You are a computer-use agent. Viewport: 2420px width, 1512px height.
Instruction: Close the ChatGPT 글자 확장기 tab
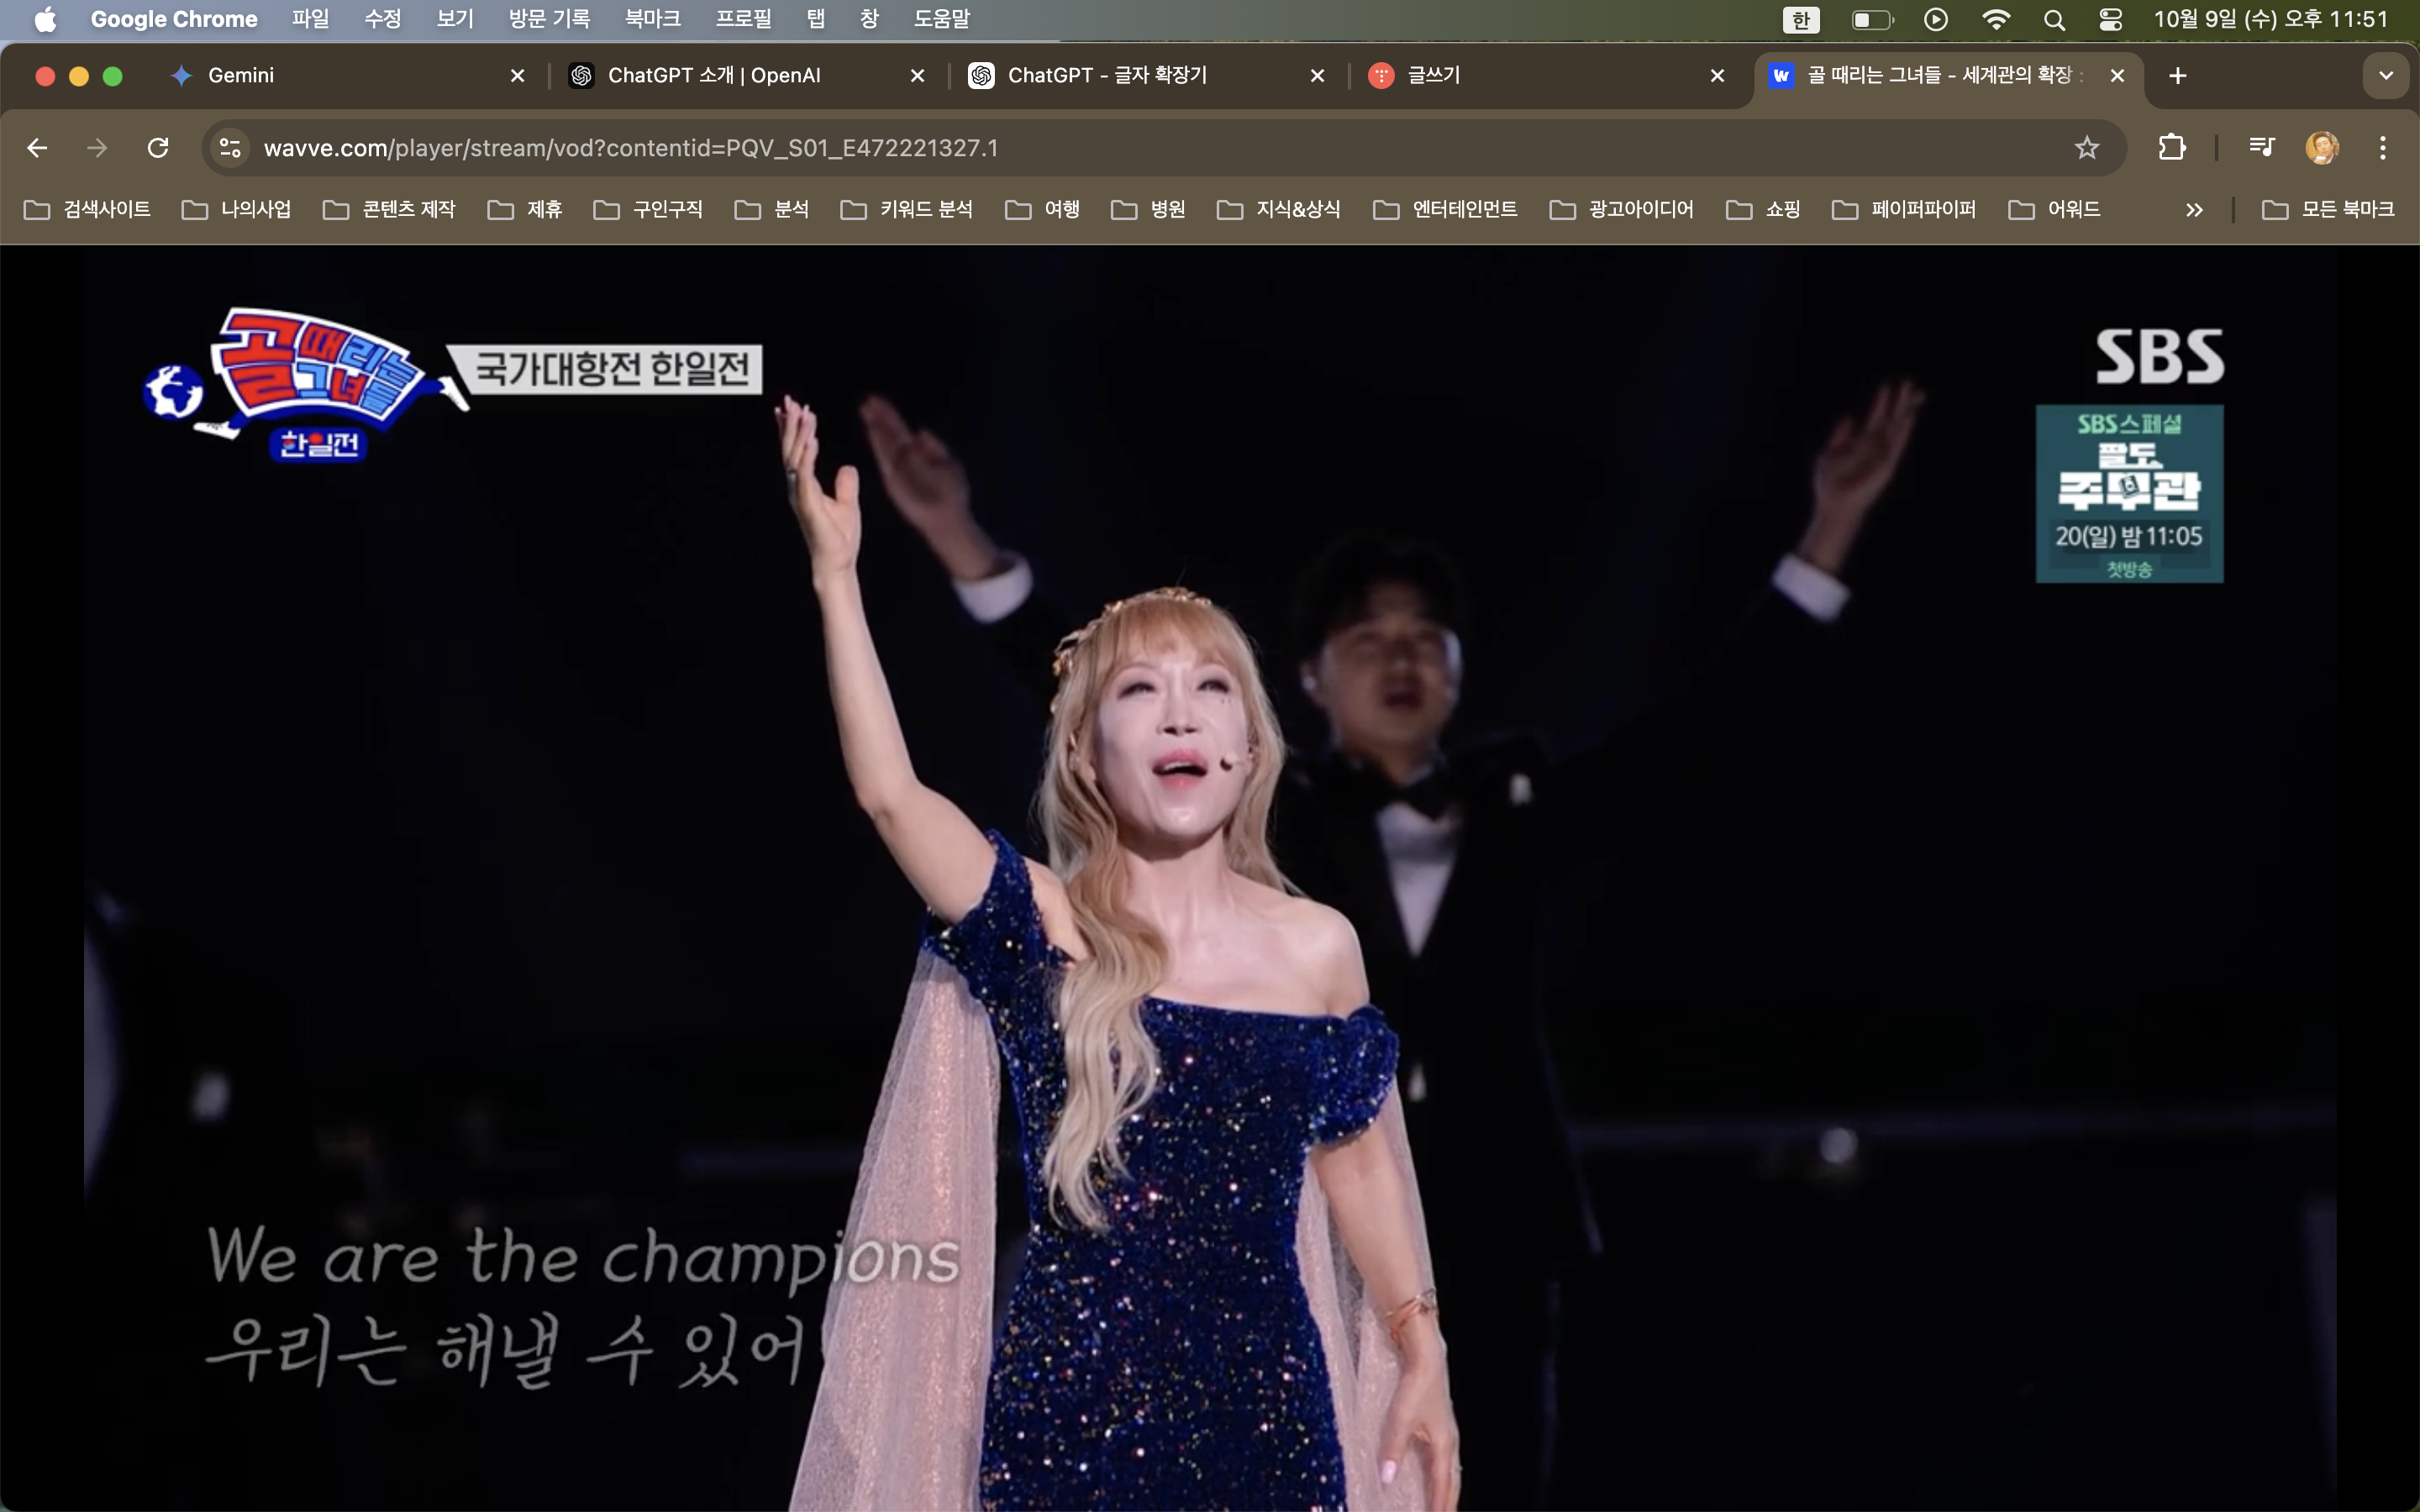1317,76
